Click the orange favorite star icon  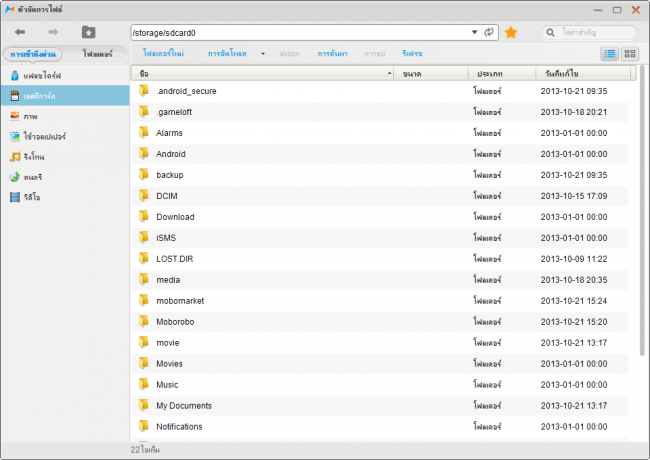pos(511,32)
